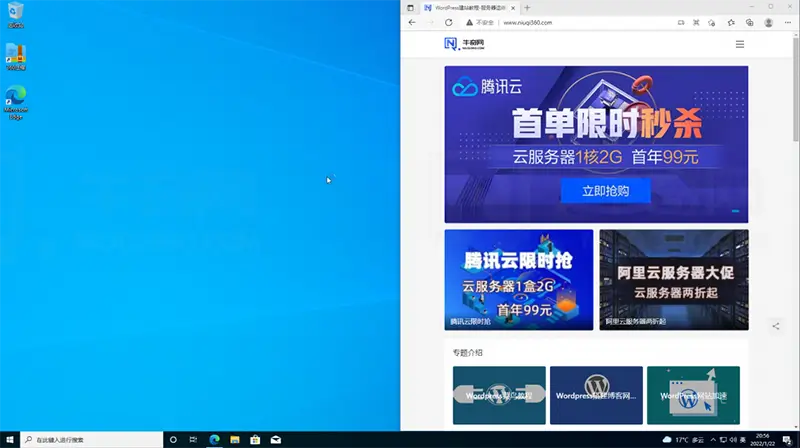Image resolution: width=800 pixels, height=448 pixels.
Task: Go back to the previous page
Action: point(412,22)
